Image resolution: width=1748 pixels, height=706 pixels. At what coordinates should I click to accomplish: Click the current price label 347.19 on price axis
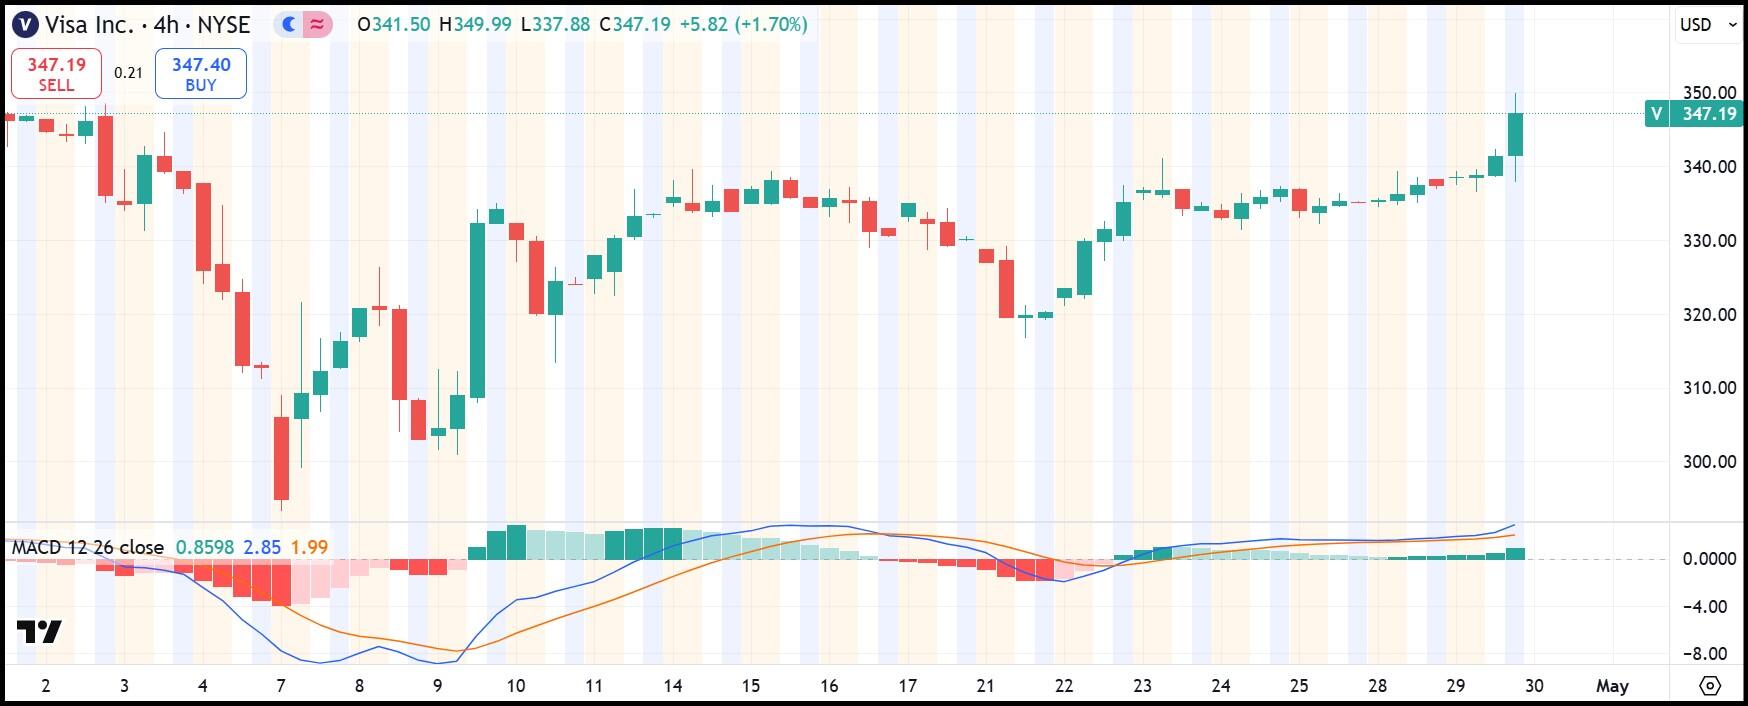click(x=1709, y=114)
